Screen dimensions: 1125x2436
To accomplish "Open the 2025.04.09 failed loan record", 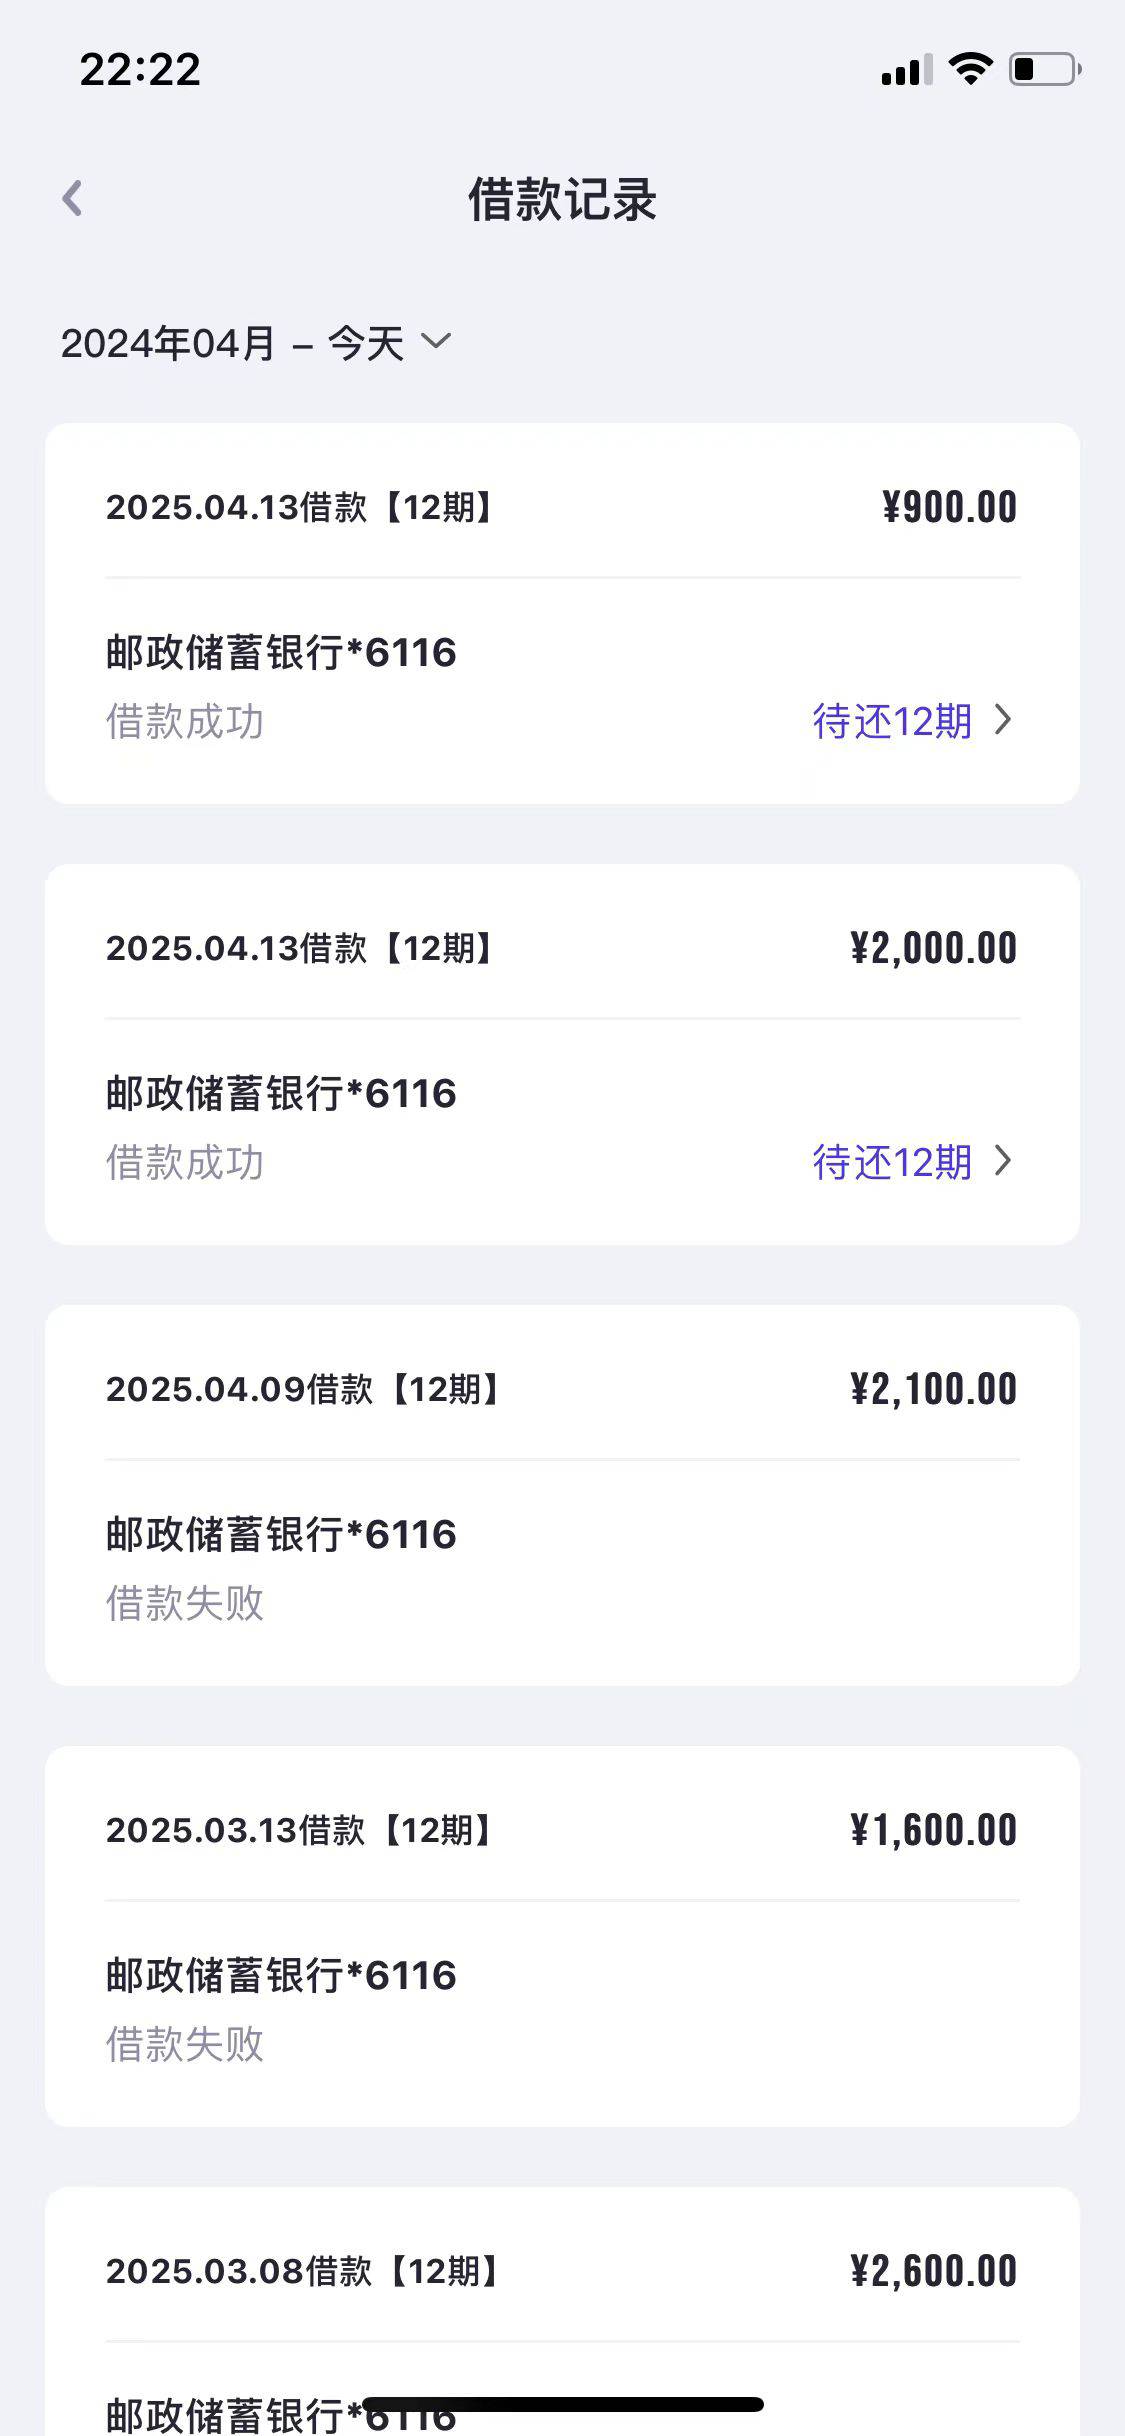I will pyautogui.click(x=562, y=1495).
